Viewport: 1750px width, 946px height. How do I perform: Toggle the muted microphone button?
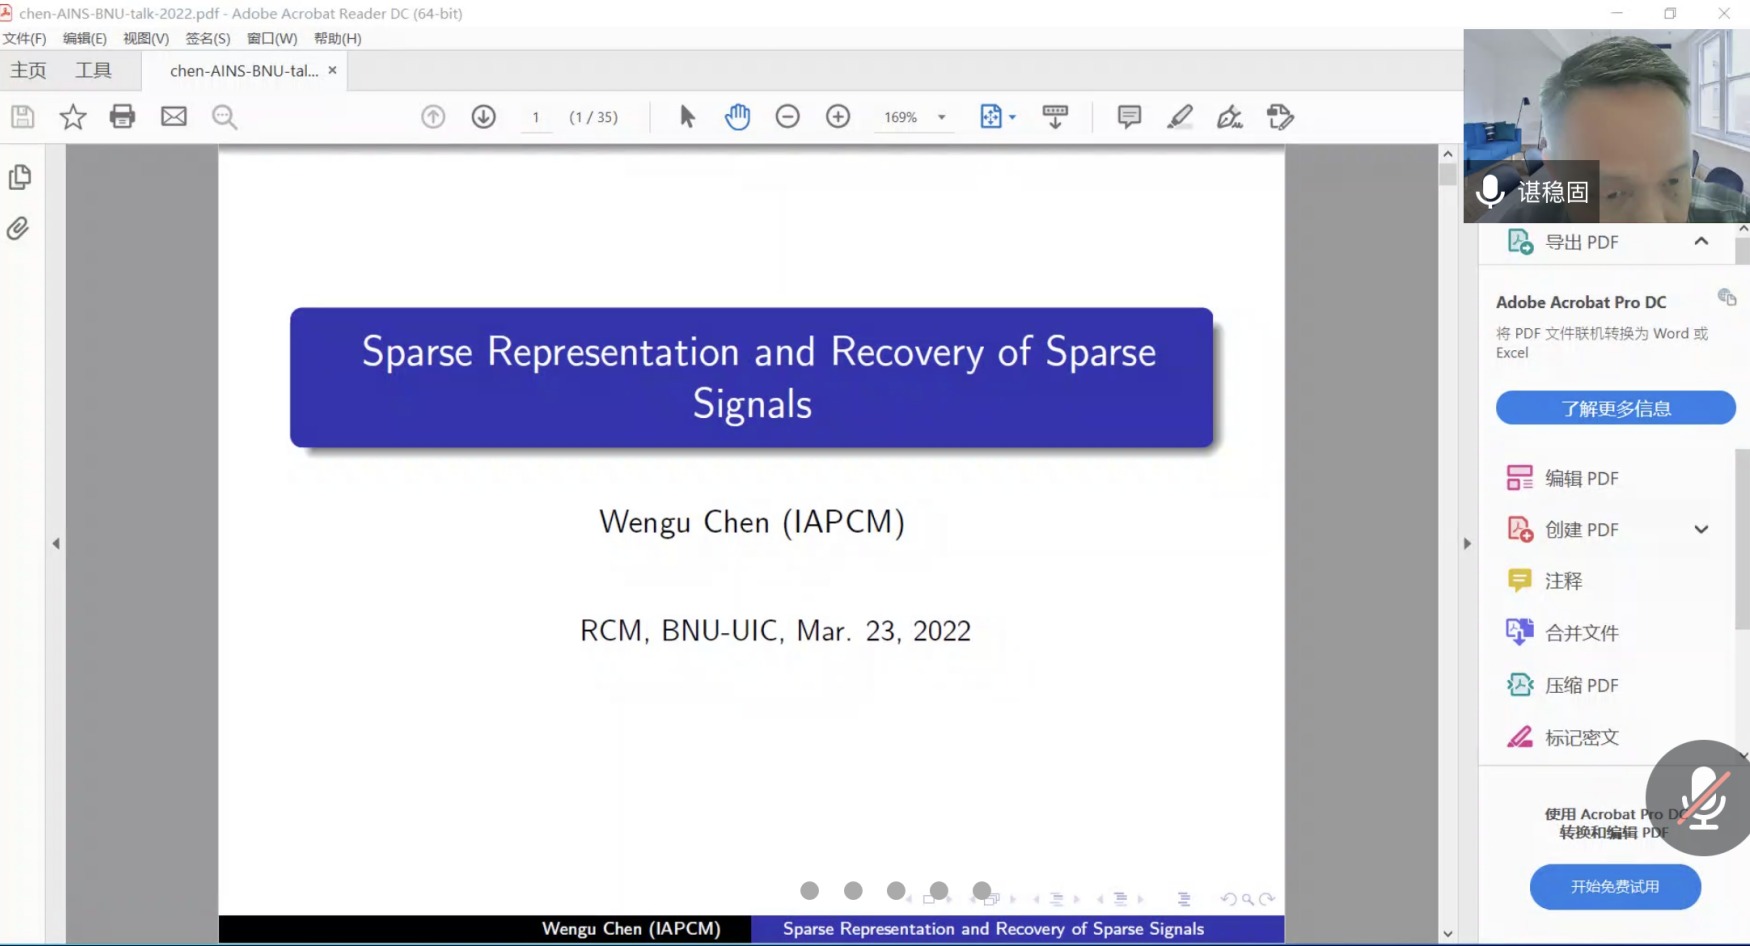1702,798
